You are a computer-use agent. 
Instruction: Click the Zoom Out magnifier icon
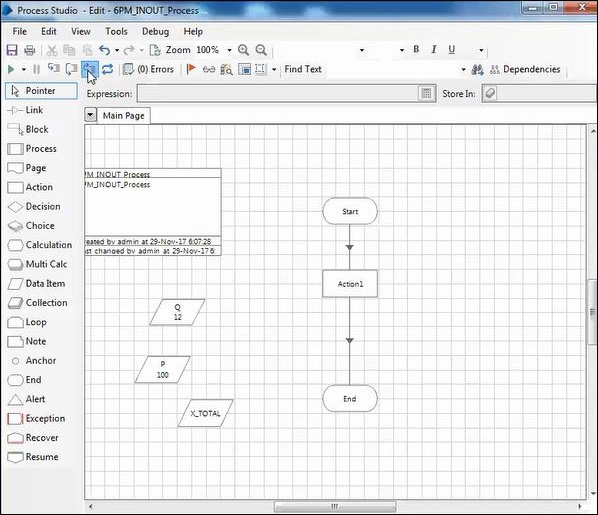261,50
